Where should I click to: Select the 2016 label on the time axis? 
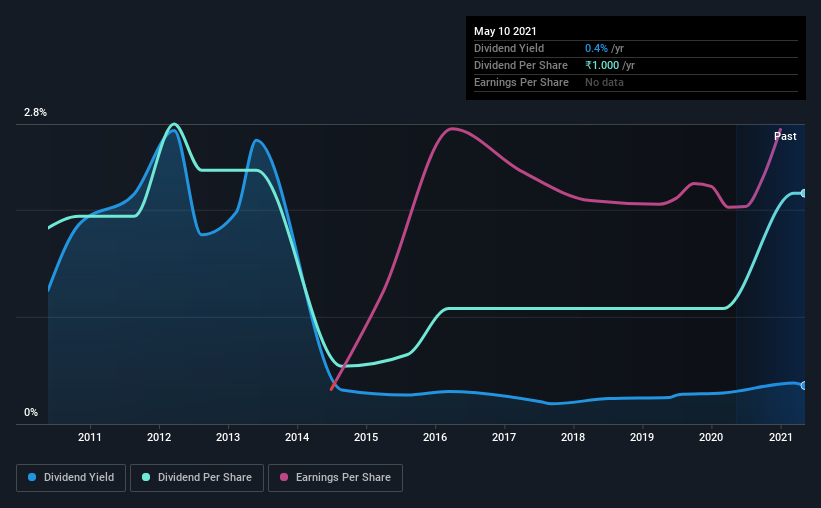(x=435, y=437)
